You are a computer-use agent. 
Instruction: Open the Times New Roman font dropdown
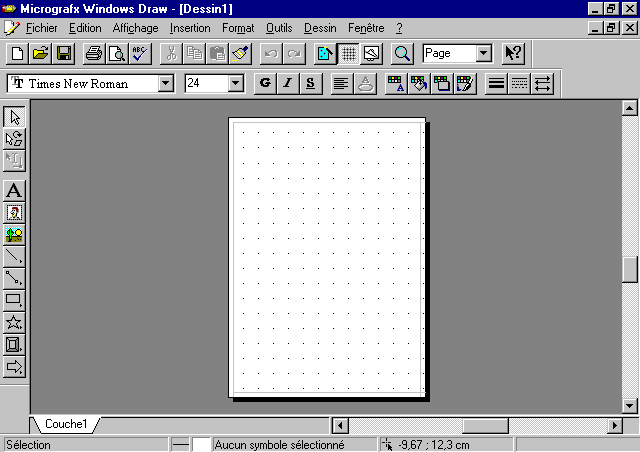click(x=166, y=83)
